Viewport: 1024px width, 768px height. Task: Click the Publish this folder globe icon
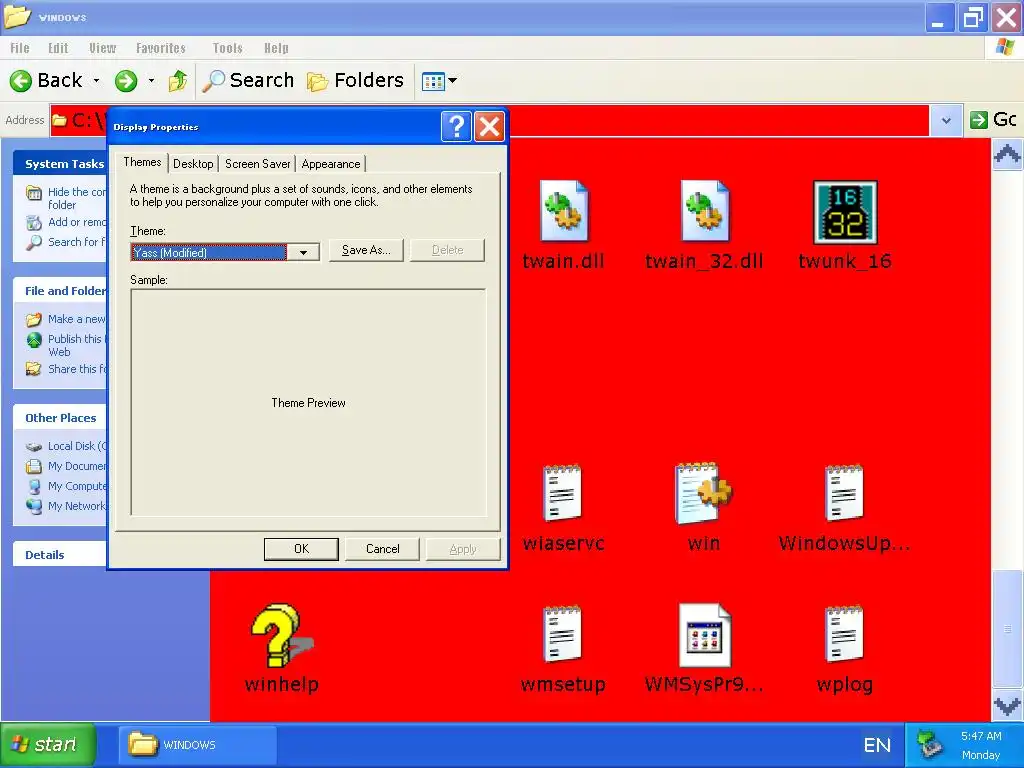click(x=34, y=340)
